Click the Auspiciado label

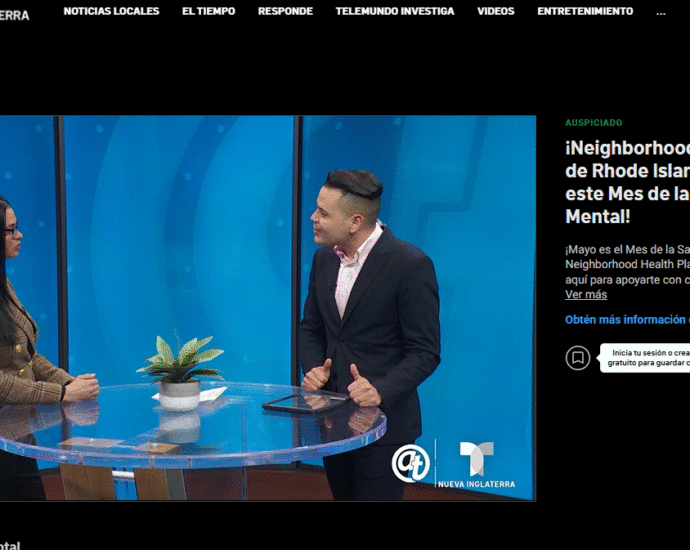594,123
